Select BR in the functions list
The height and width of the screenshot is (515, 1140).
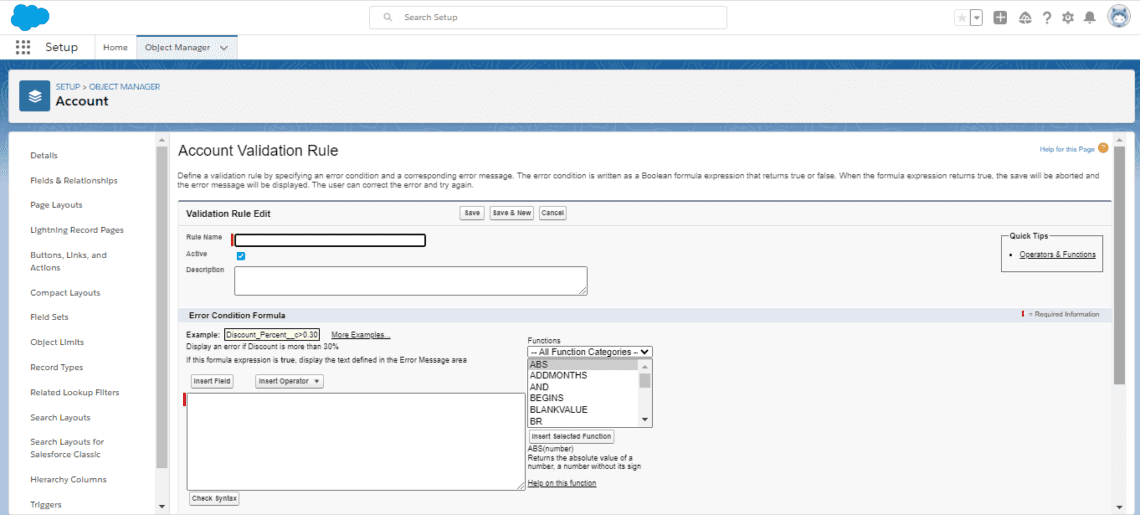click(x=583, y=421)
